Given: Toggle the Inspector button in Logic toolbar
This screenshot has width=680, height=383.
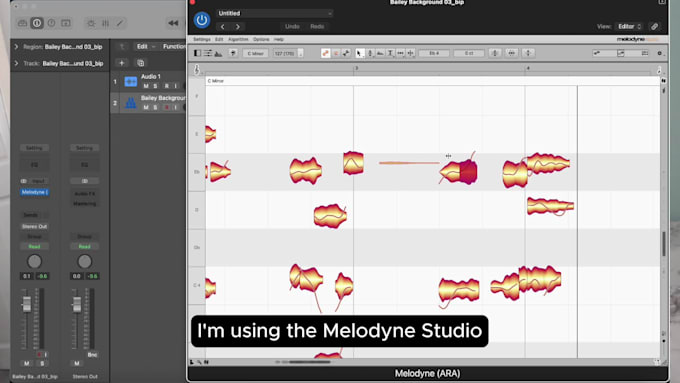Looking at the screenshot, I should click(37, 23).
